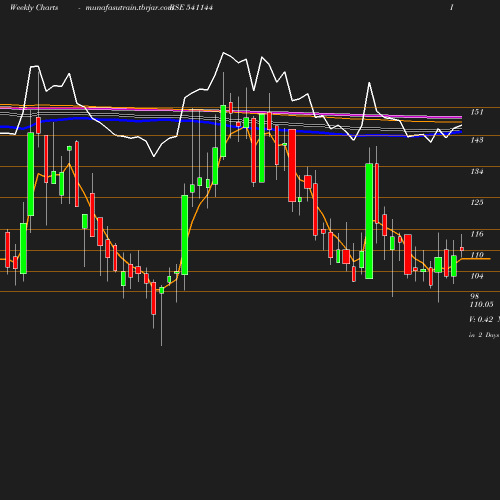Screen dimensions: 500x500
Task: Click the munafasutra website watermark label
Action: 128,8
